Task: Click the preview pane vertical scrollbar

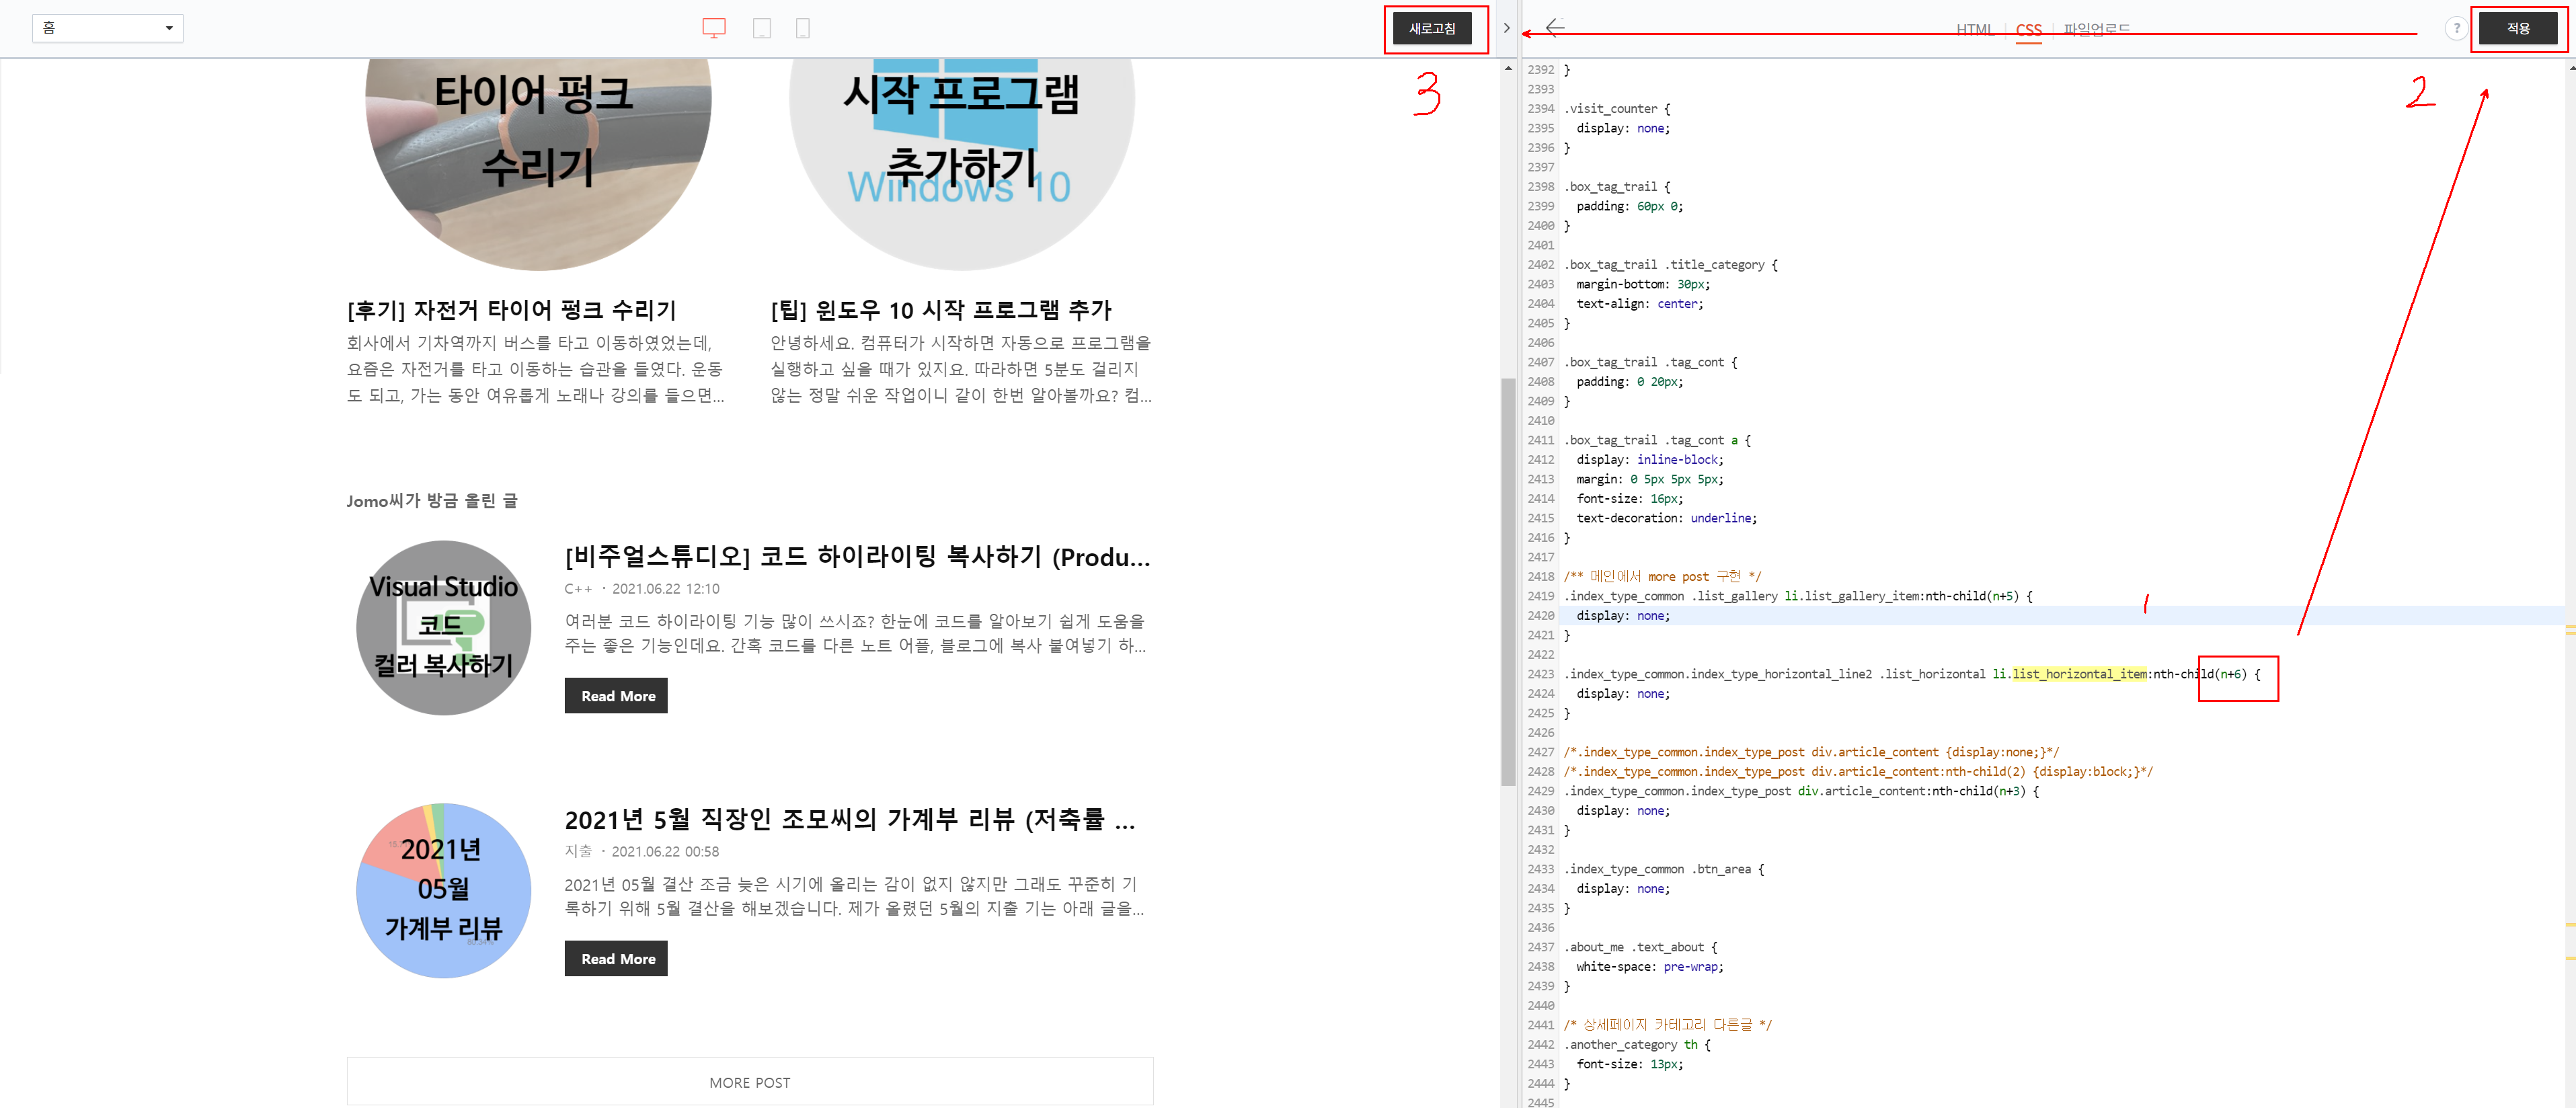Action: [x=1507, y=580]
